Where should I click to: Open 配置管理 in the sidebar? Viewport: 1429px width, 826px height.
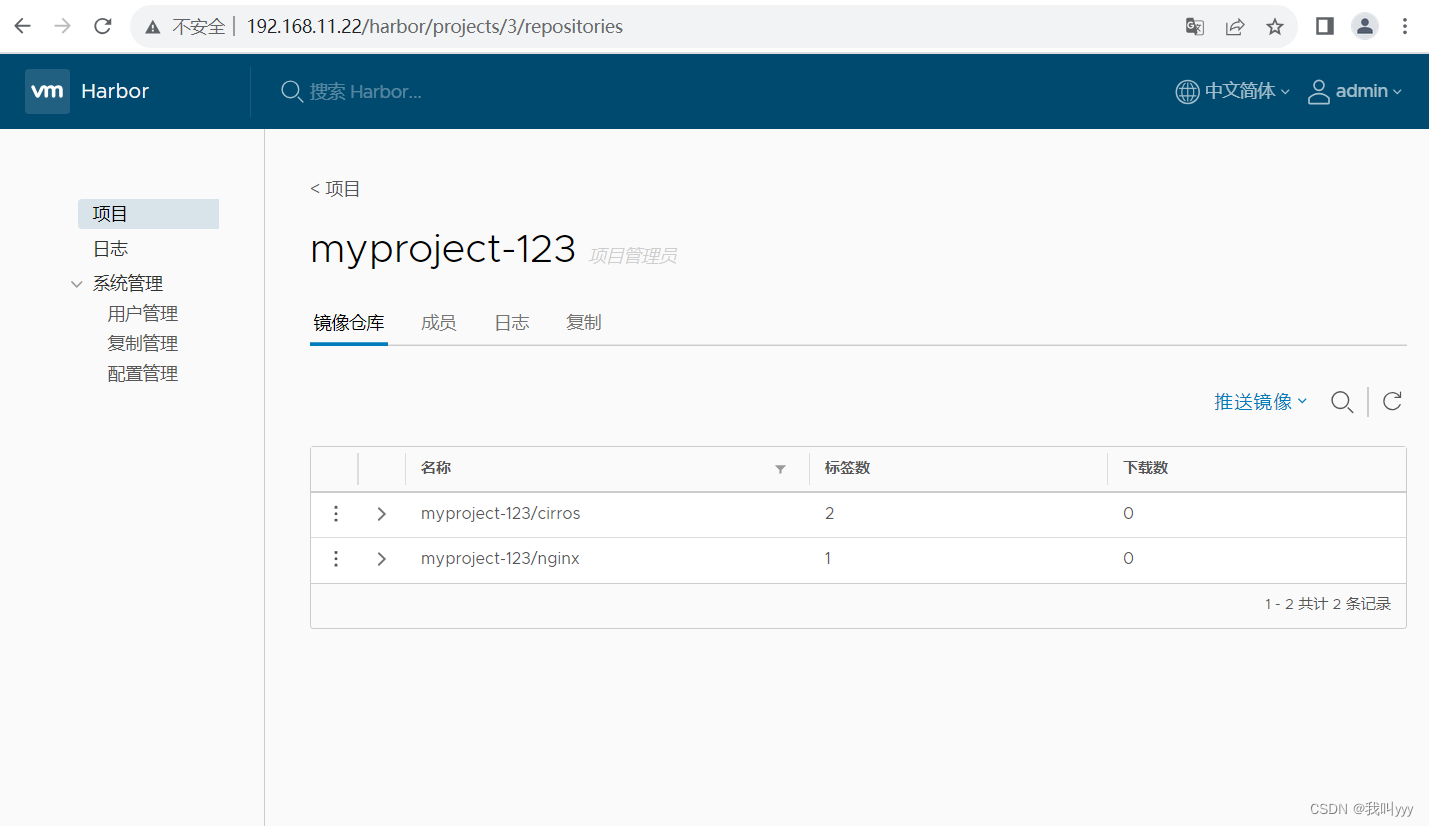pos(143,374)
